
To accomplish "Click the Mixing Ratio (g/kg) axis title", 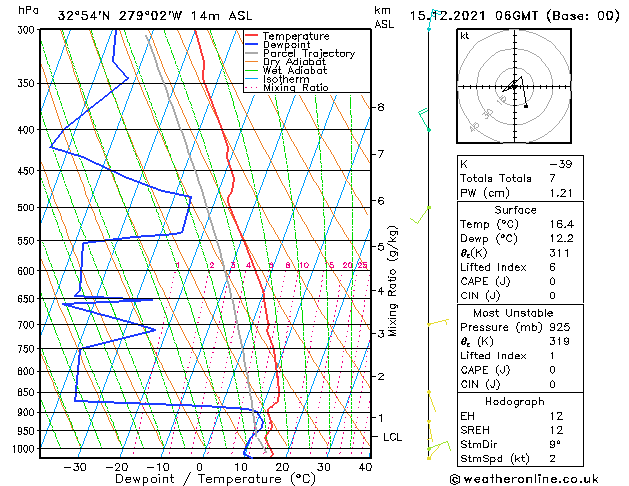I will coord(392,281).
